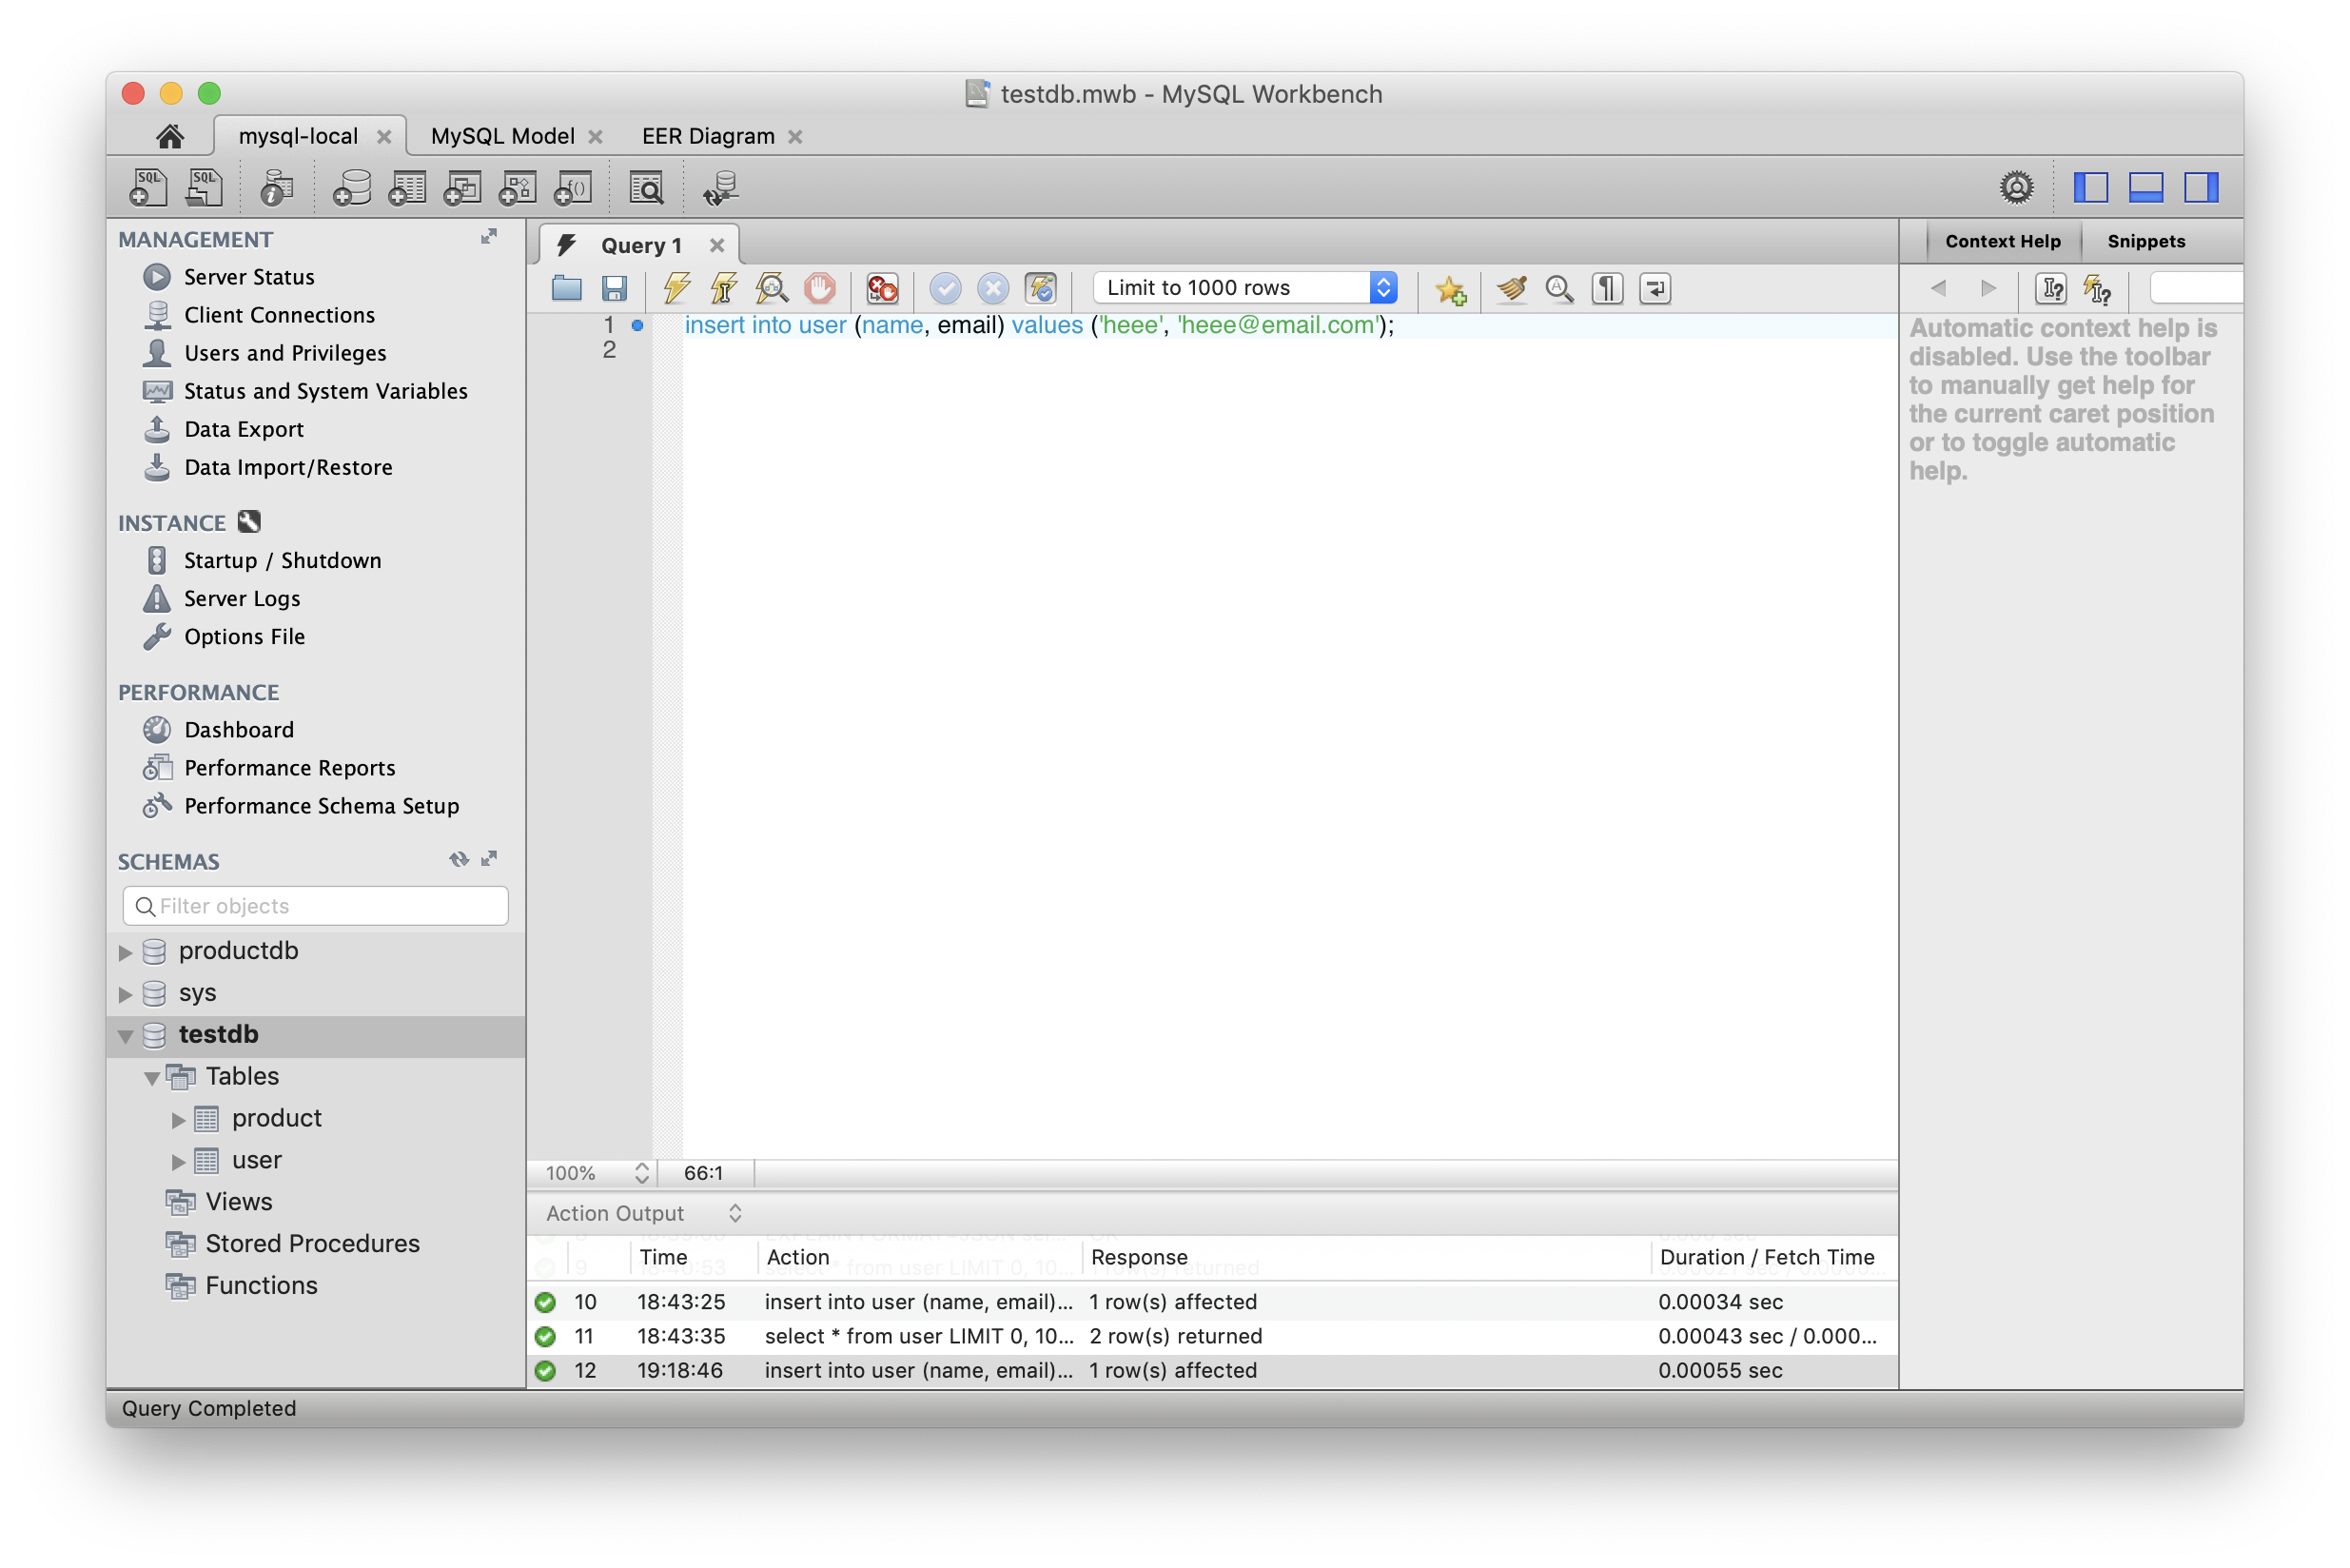Viewport: 2350px width, 1568px height.
Task: Expand the product table
Action: (178, 1120)
